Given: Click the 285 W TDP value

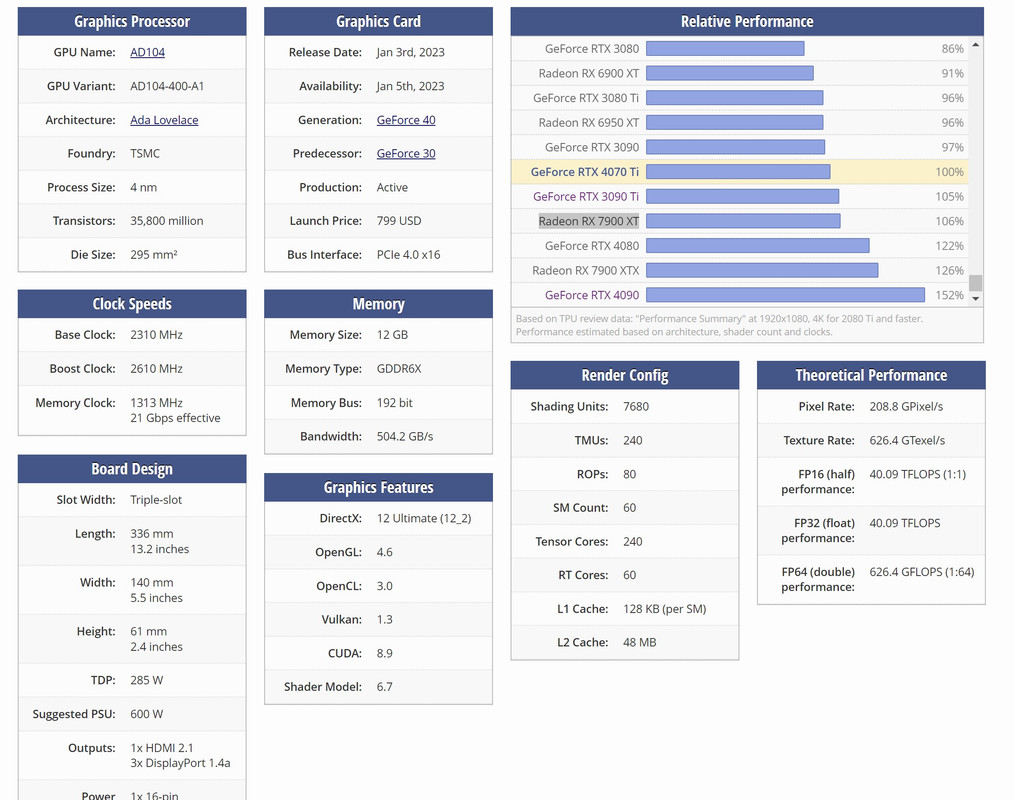Looking at the screenshot, I should coord(146,680).
